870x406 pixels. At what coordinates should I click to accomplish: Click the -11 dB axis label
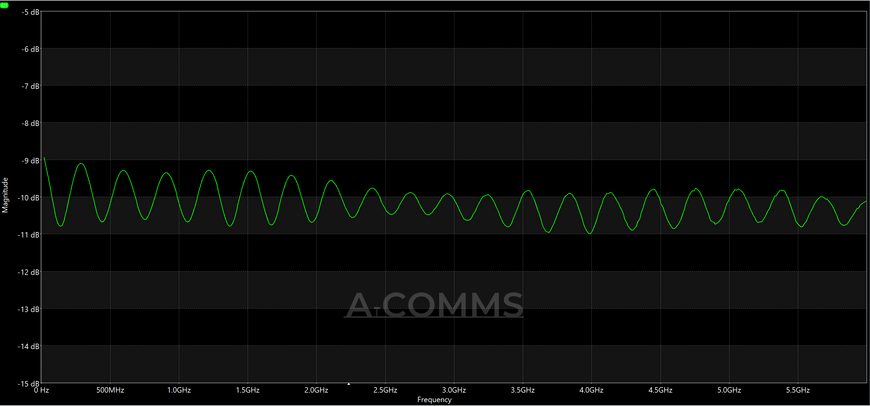point(30,235)
